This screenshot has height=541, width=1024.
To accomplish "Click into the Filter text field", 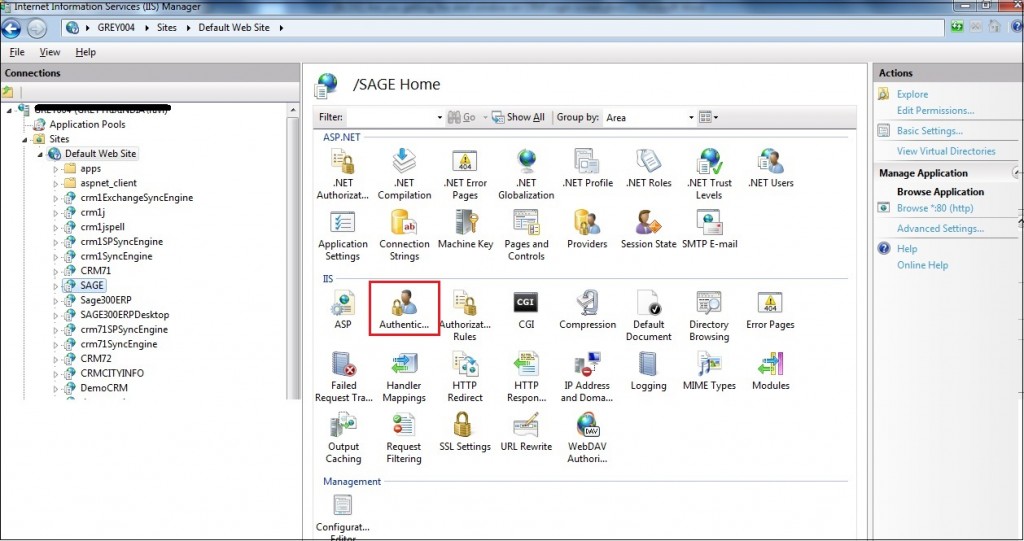I will coord(391,118).
